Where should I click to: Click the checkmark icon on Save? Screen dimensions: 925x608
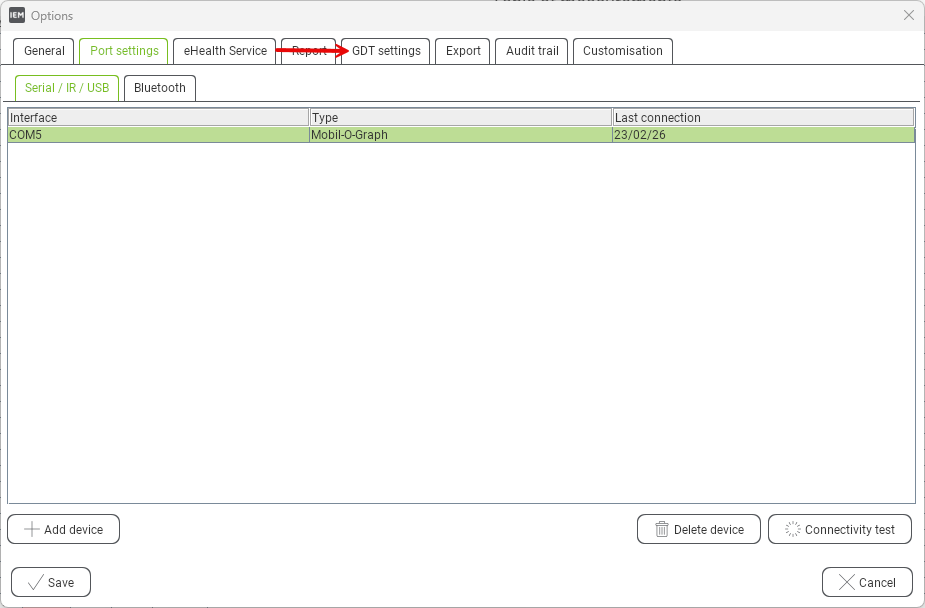[35, 582]
